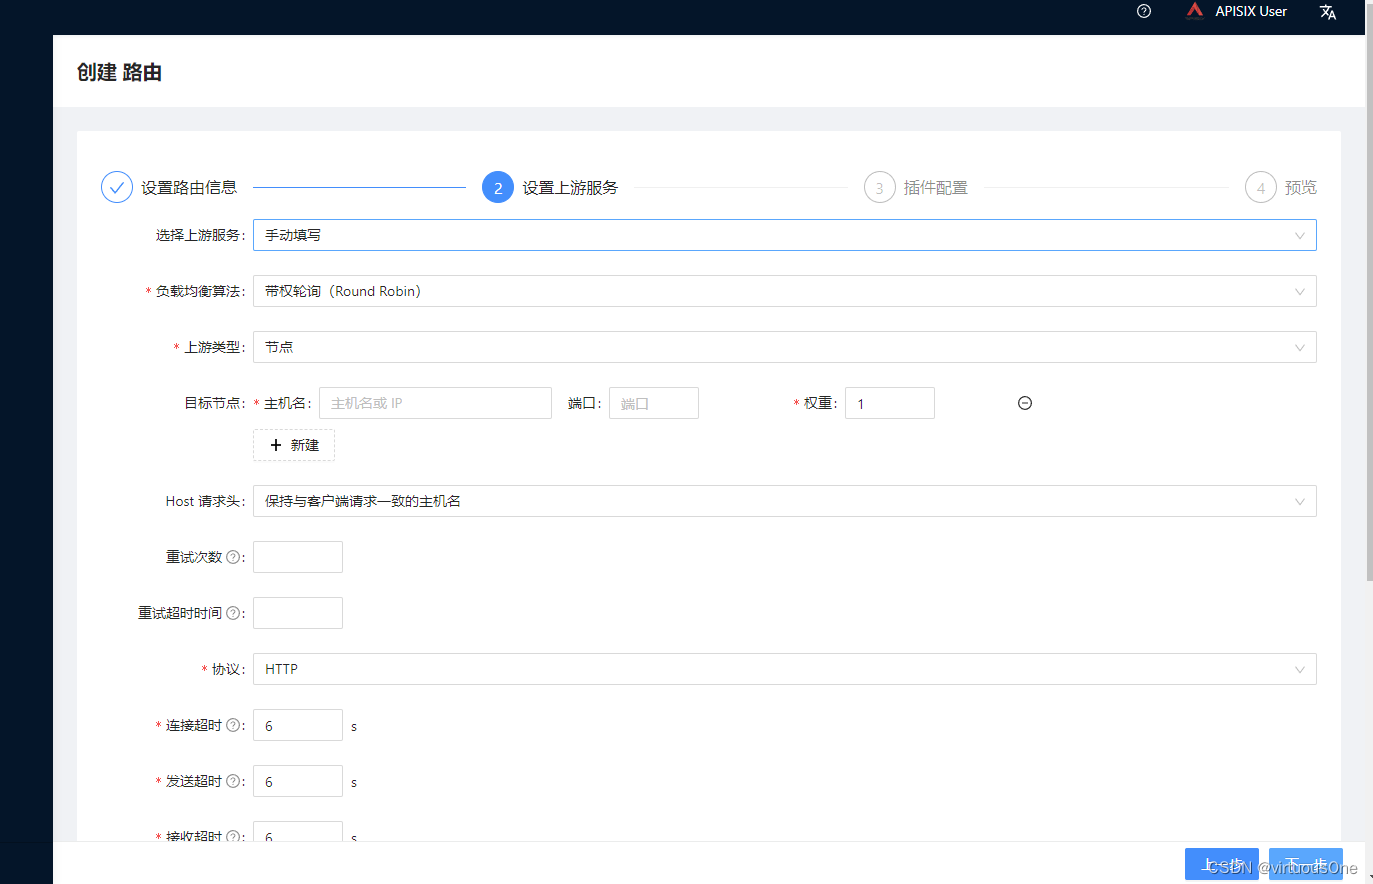This screenshot has height=884, width=1373.
Task: Click the completed step checkmark icon
Action: 117,187
